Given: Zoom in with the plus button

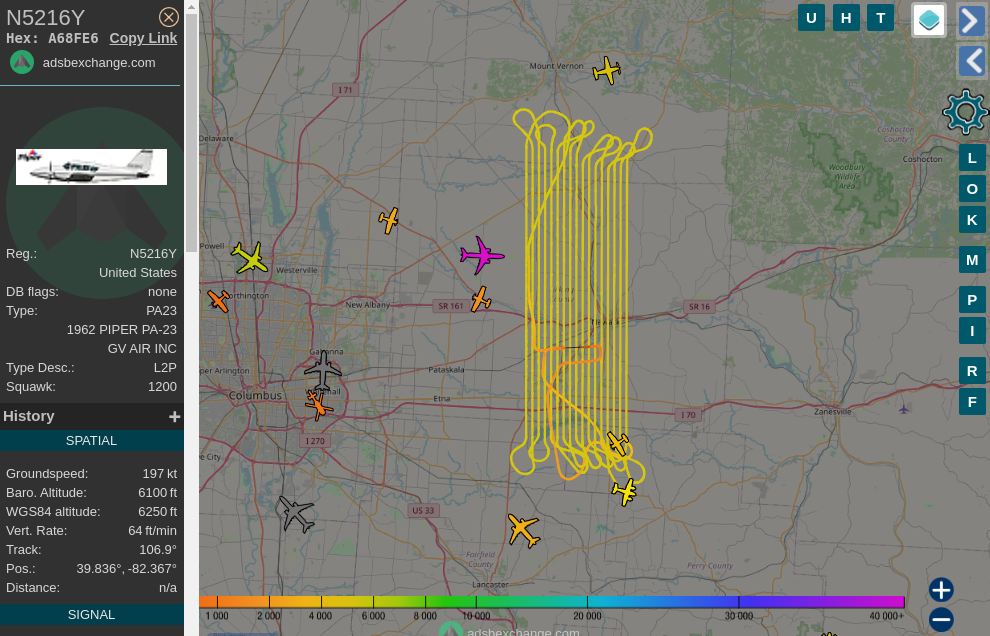Looking at the screenshot, I should (941, 591).
